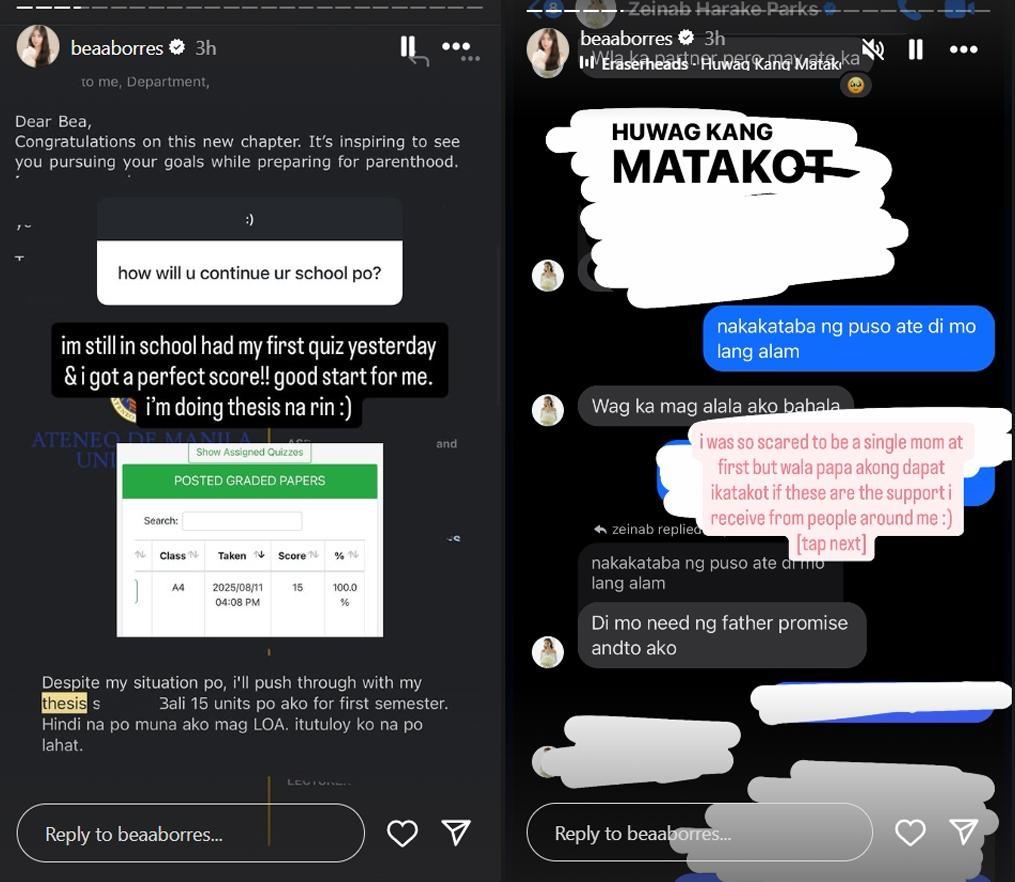Sort graded papers by Score column

click(x=297, y=555)
